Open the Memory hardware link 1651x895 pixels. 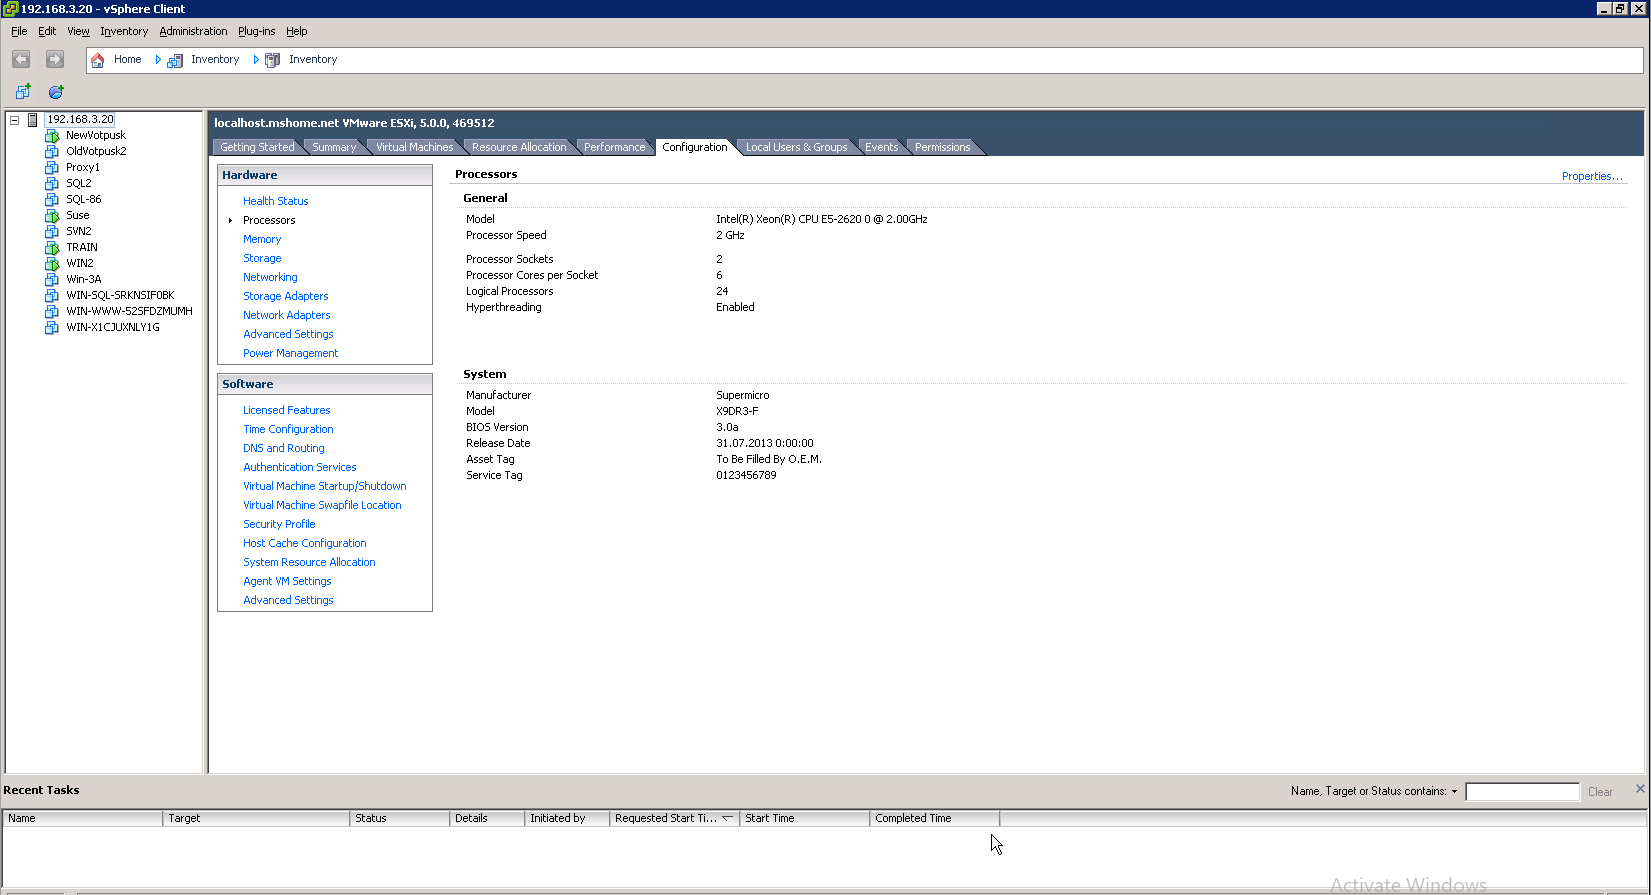point(262,239)
